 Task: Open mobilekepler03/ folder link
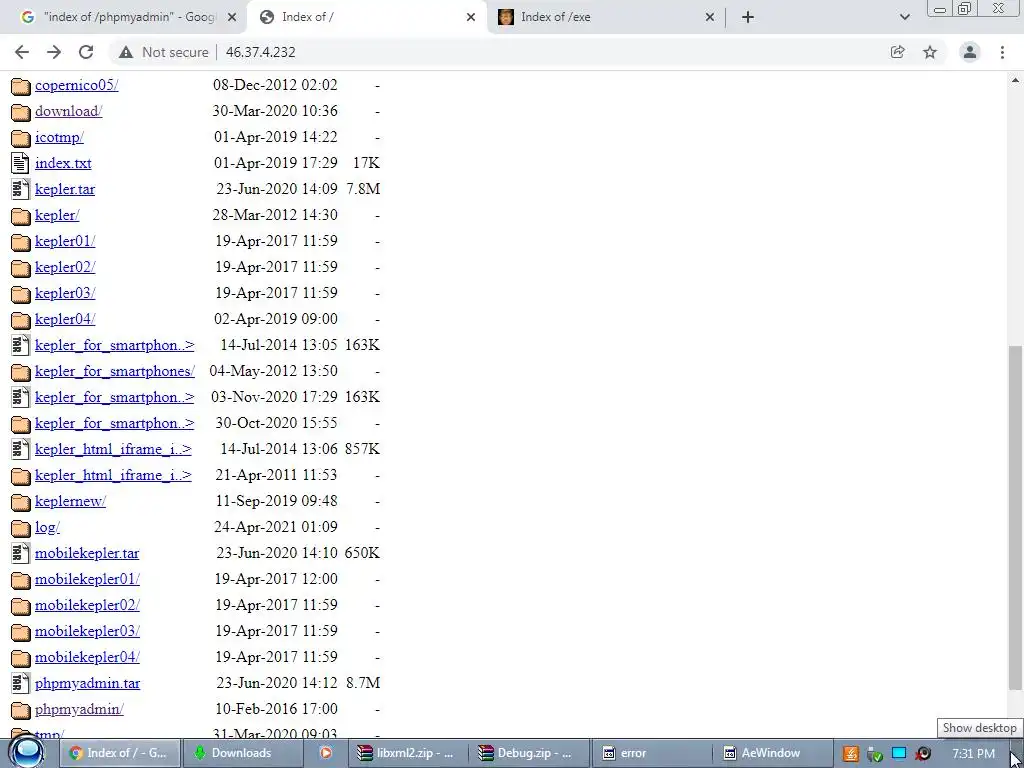(x=87, y=632)
